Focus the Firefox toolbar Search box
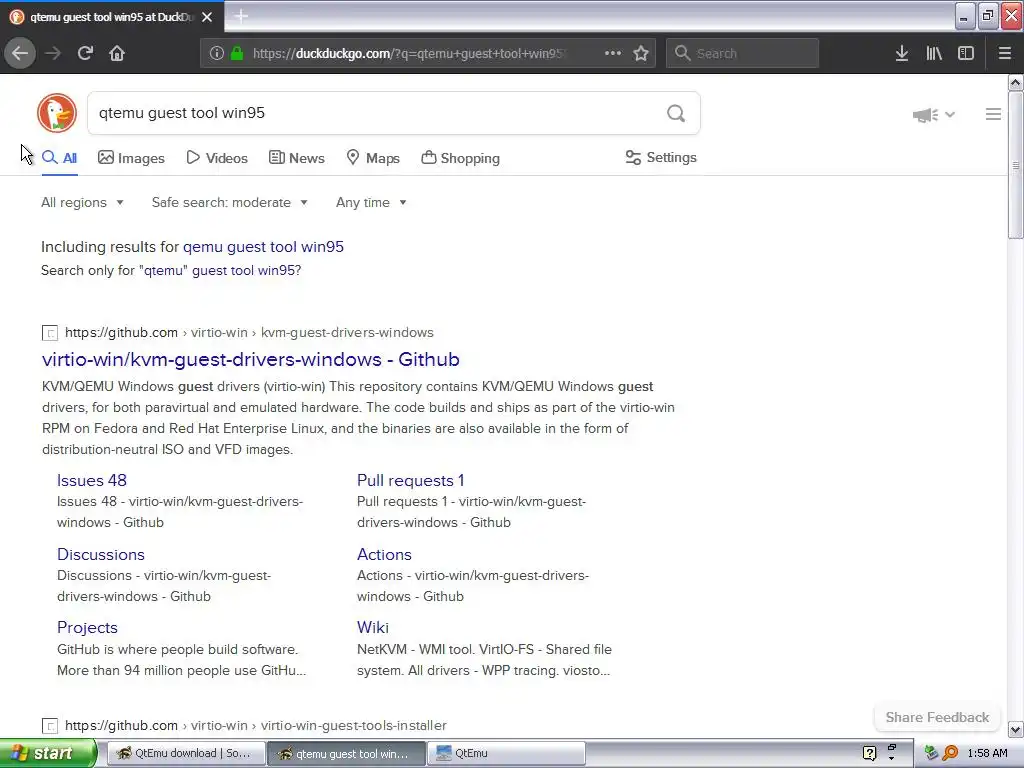The image size is (1024, 768). click(x=742, y=54)
